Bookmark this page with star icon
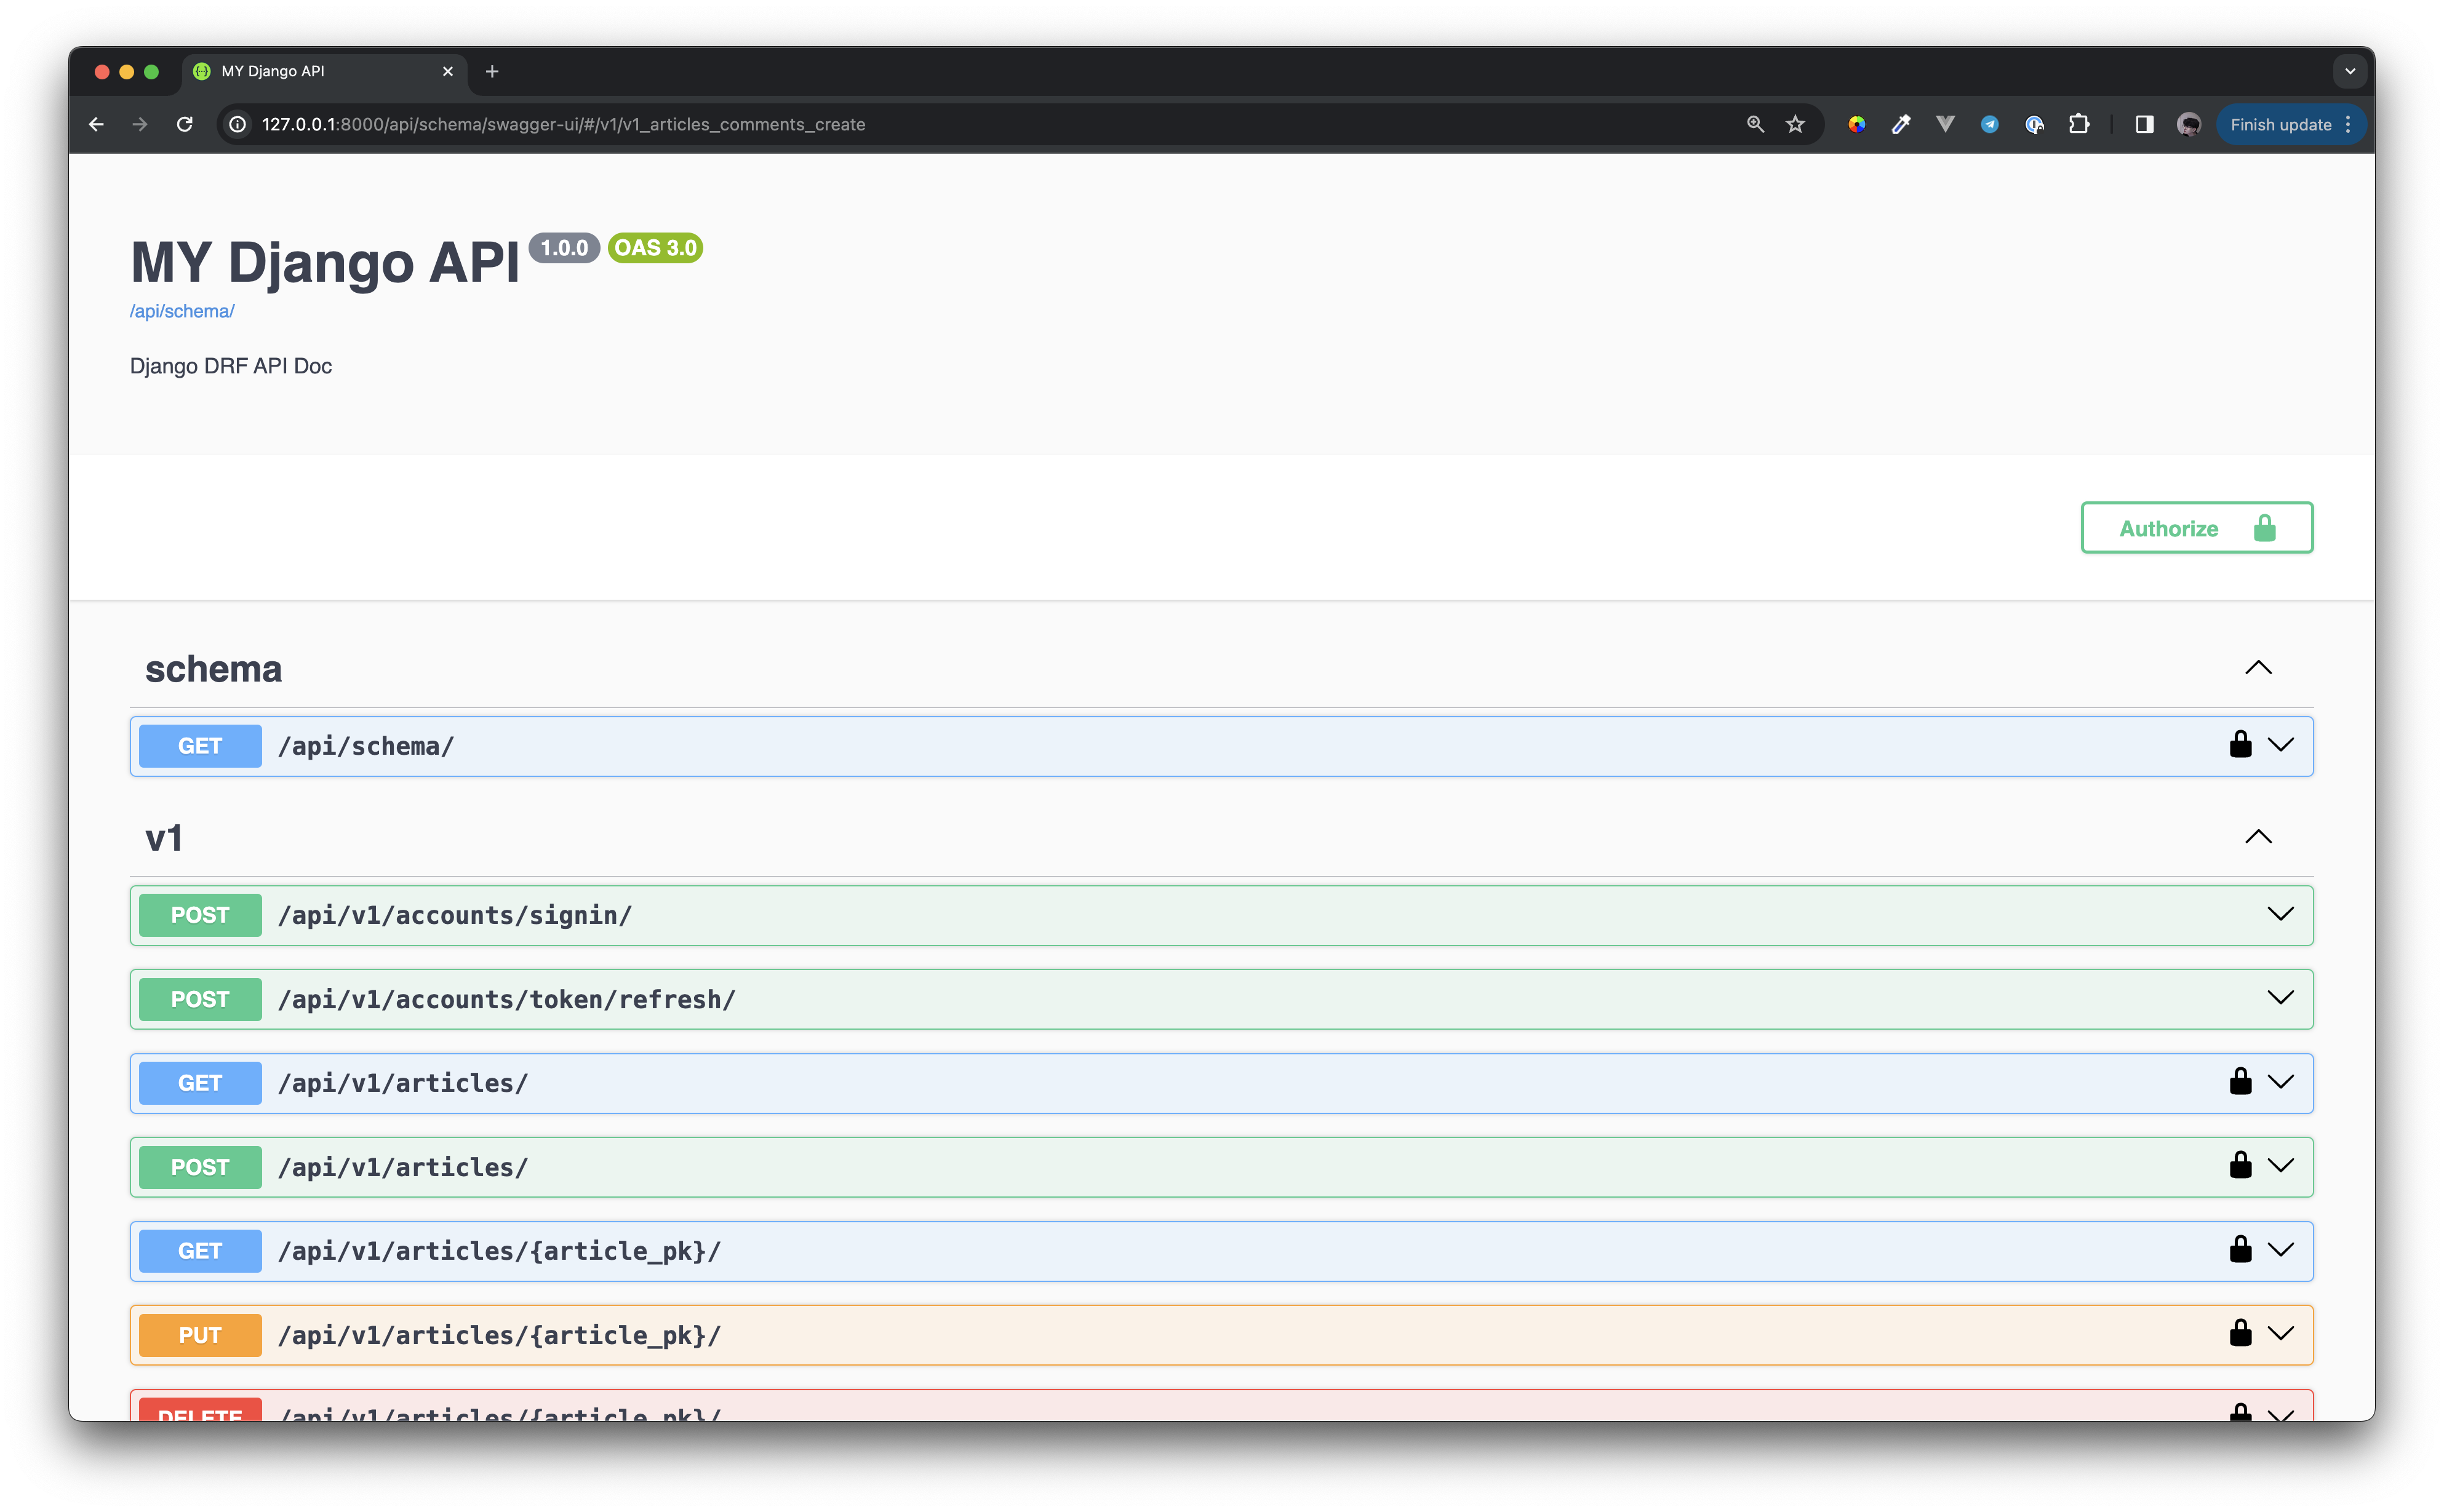This screenshot has width=2444, height=1512. [1796, 124]
